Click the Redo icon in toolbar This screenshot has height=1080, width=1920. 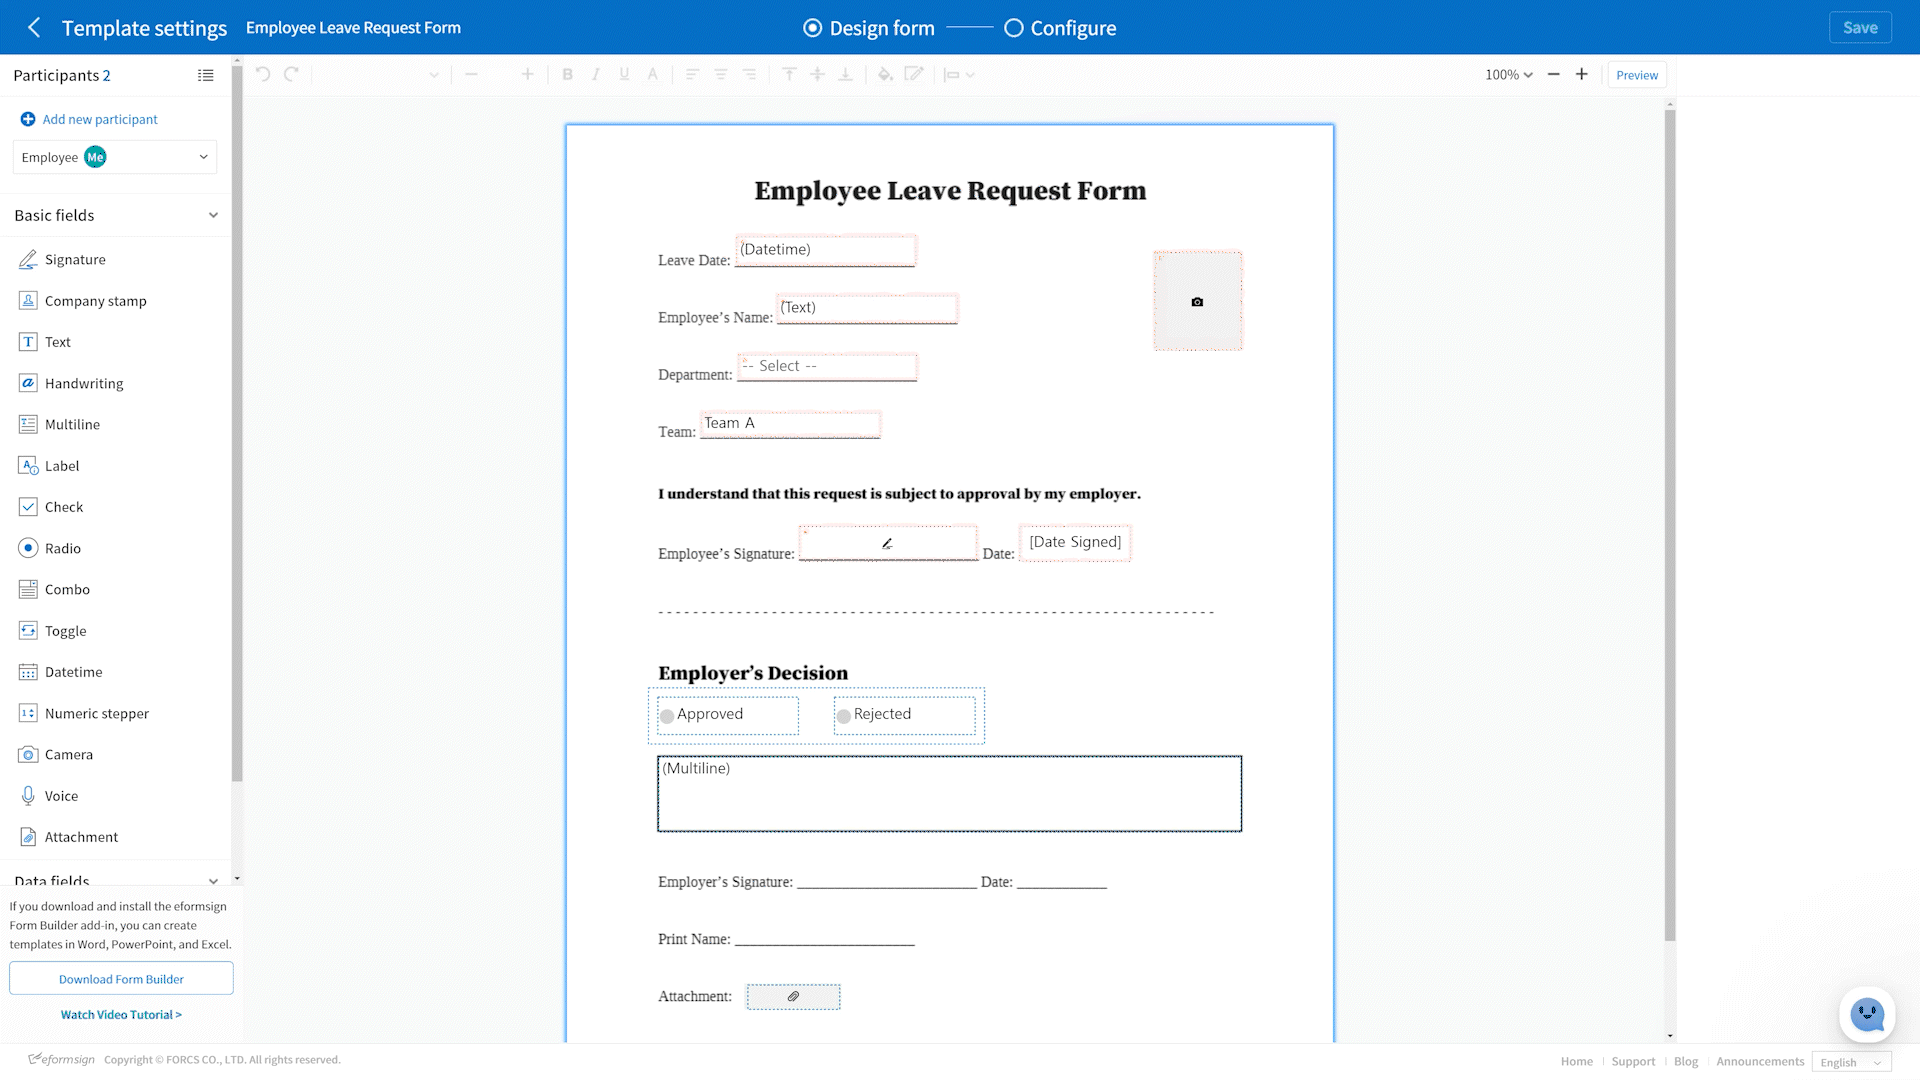[292, 74]
